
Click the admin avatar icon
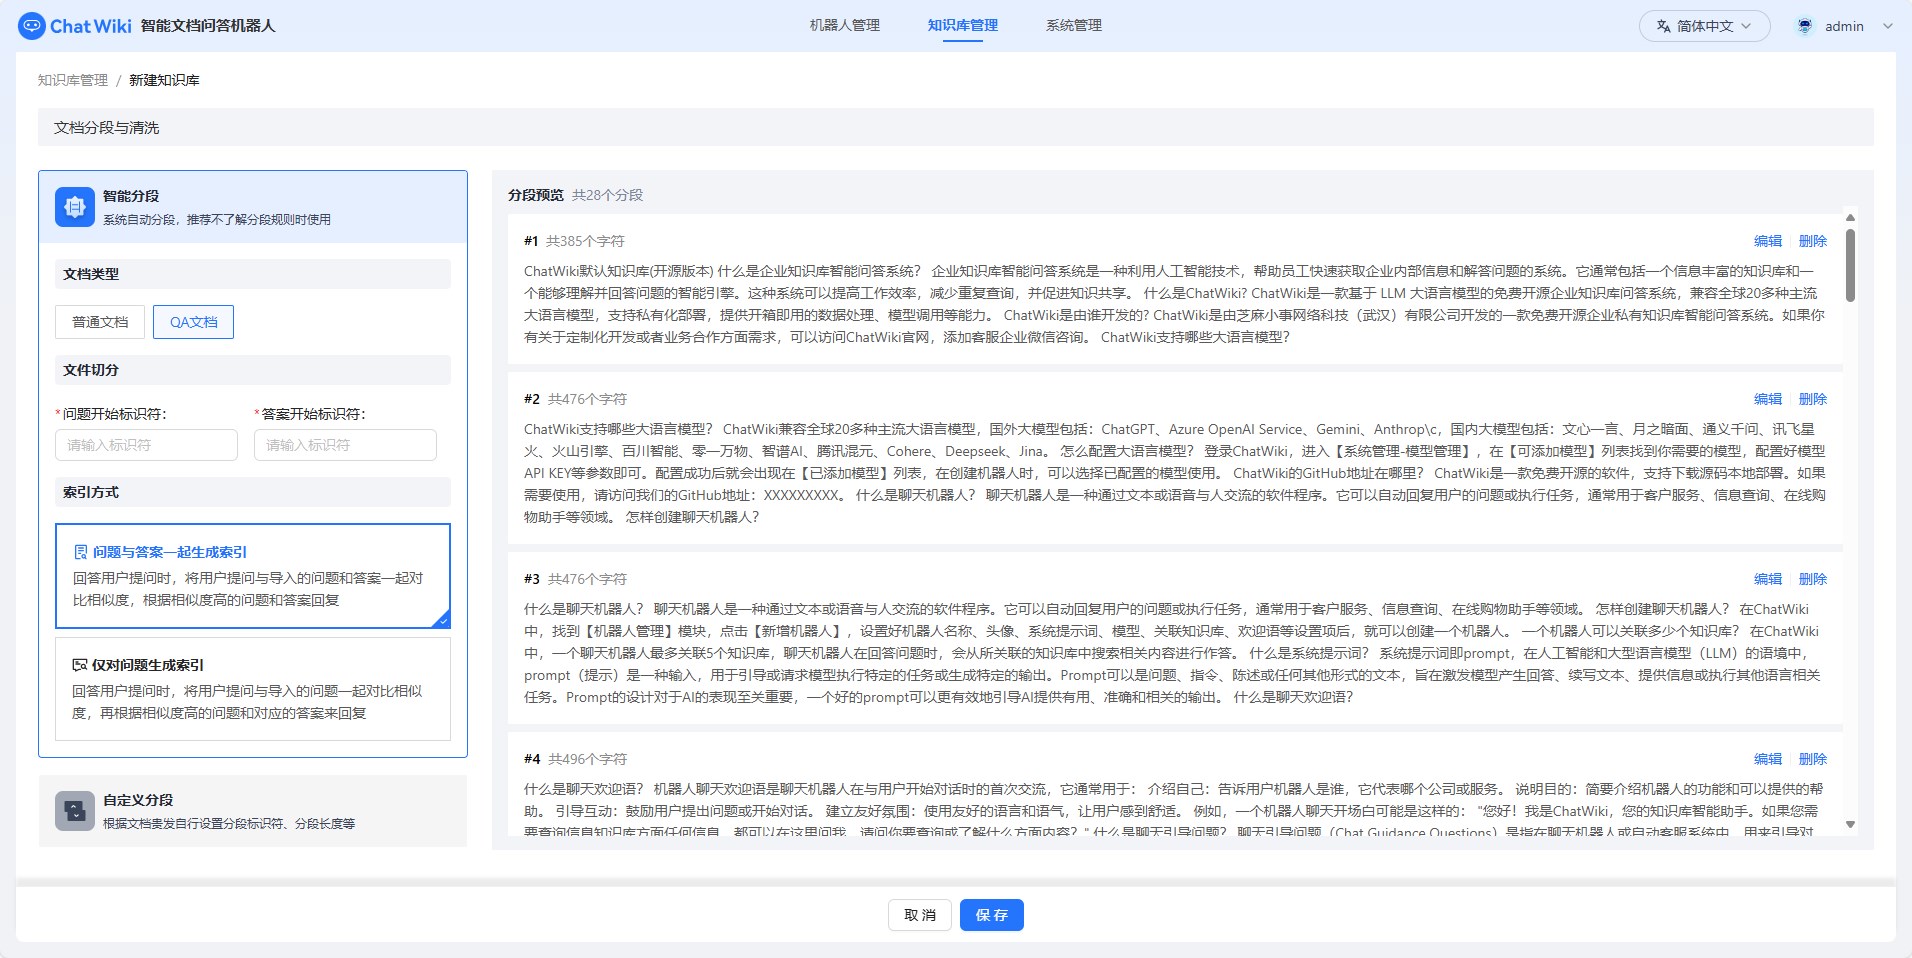click(x=1805, y=26)
